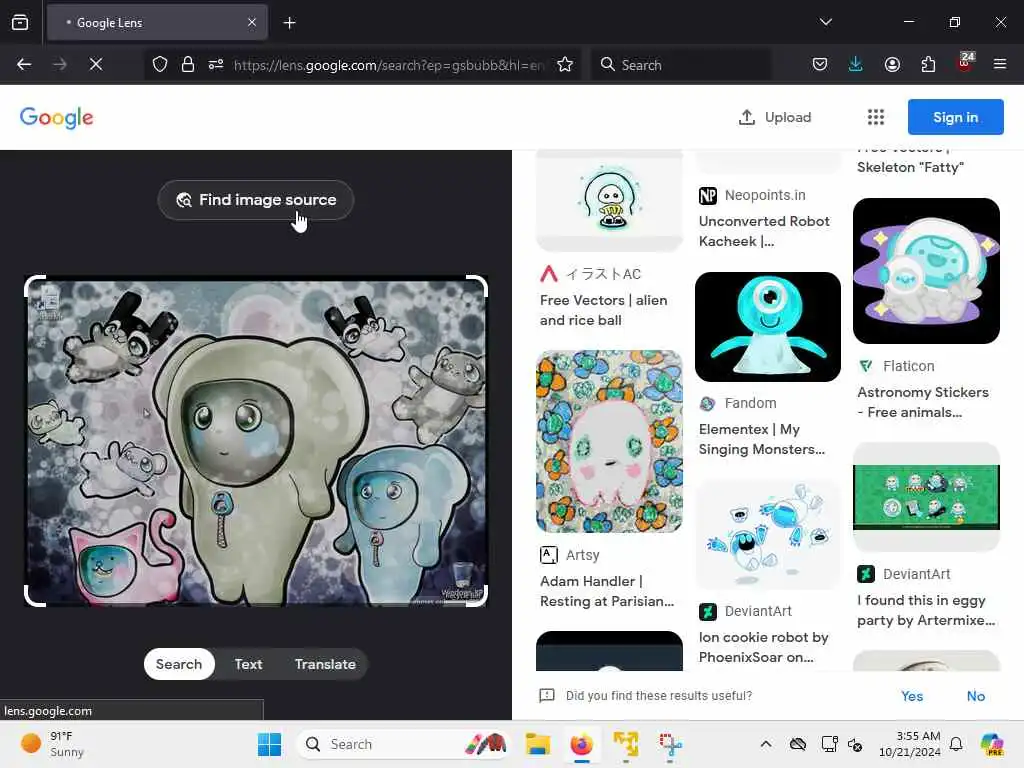Click the blue Sign in button
1024x768 pixels.
(x=955, y=117)
